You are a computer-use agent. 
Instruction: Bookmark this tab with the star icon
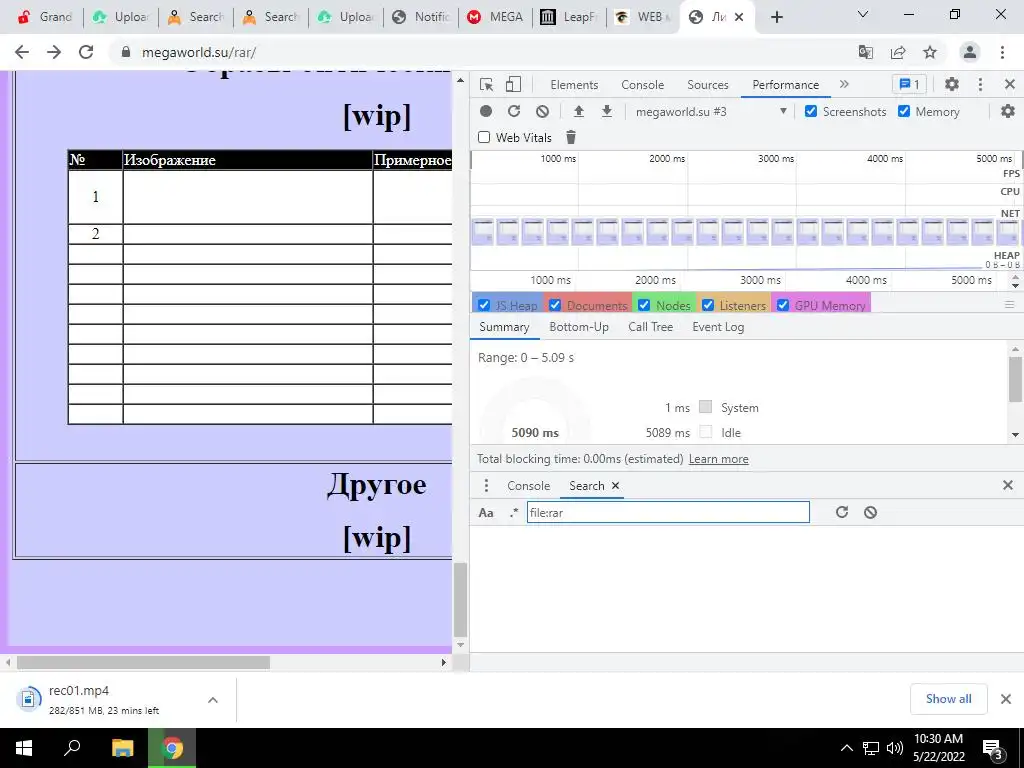tap(930, 52)
